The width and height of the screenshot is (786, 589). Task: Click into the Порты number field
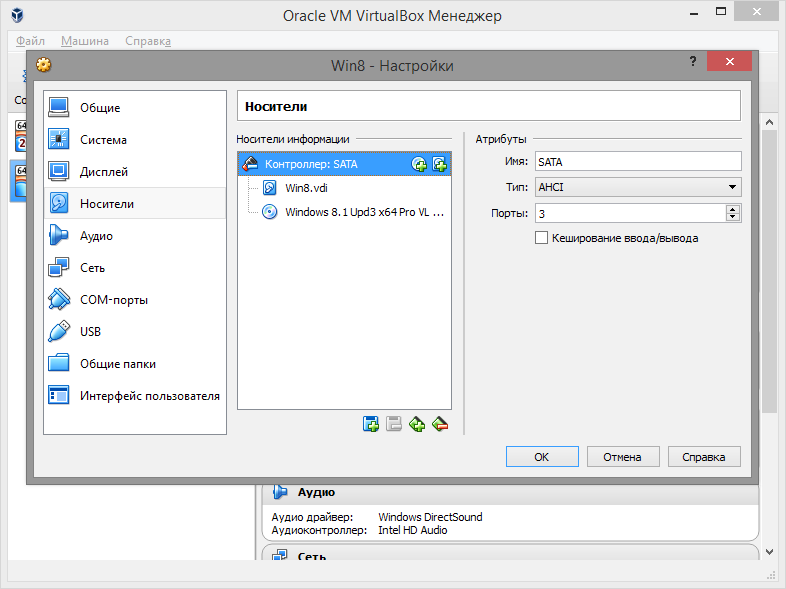630,214
